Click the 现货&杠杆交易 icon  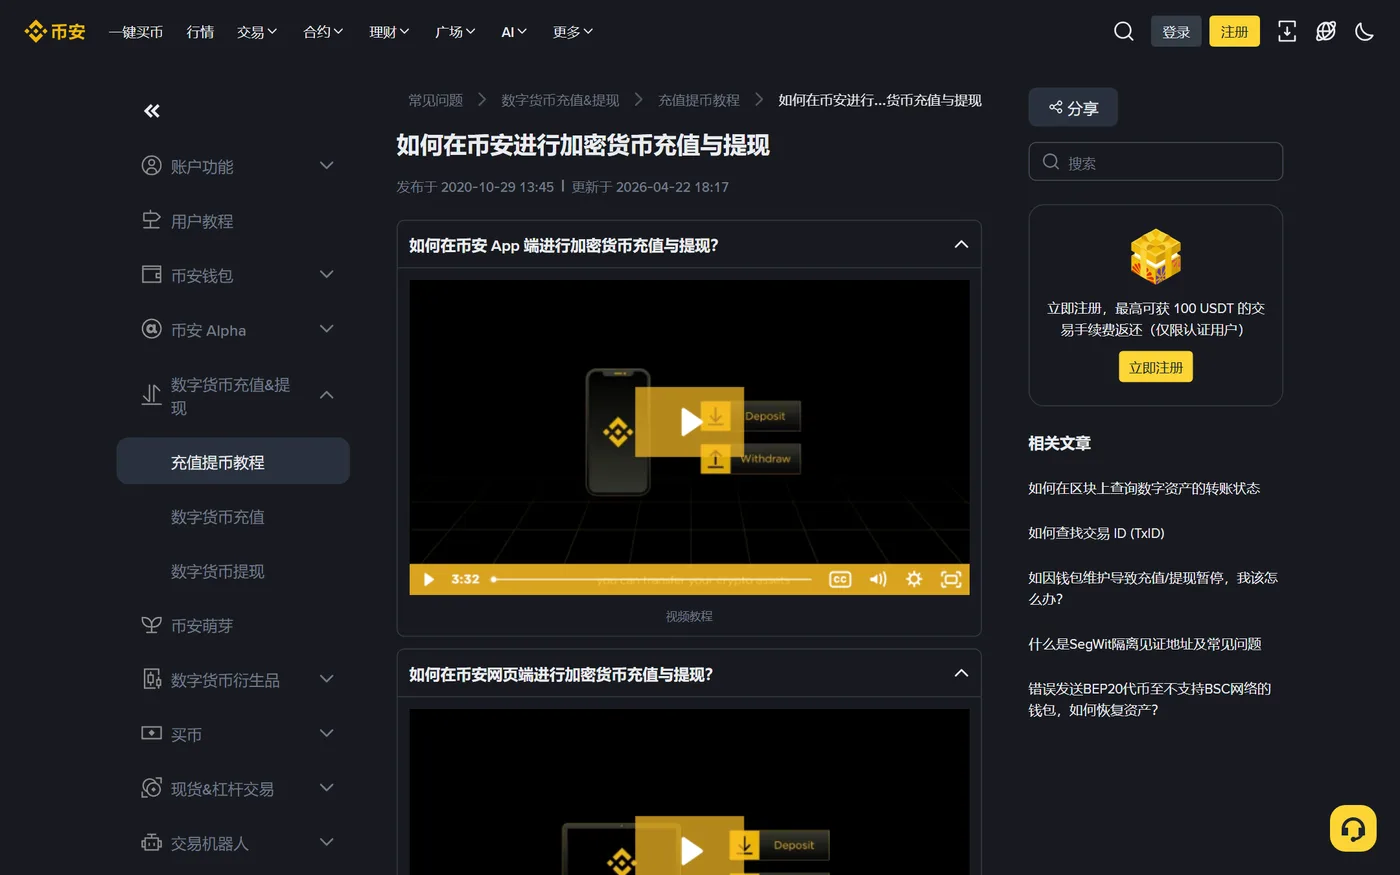point(151,788)
